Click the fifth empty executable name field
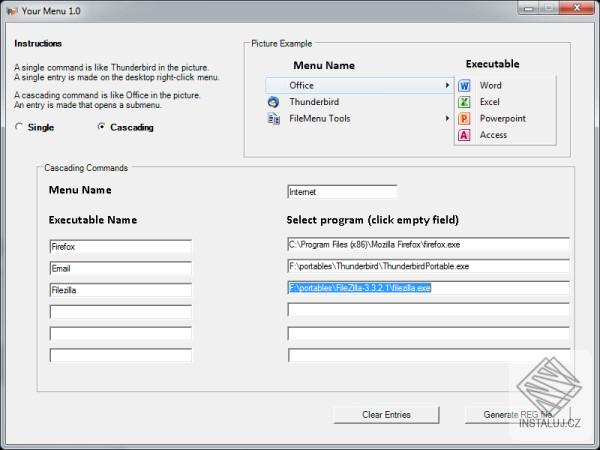This screenshot has height=450, width=600. 121,333
